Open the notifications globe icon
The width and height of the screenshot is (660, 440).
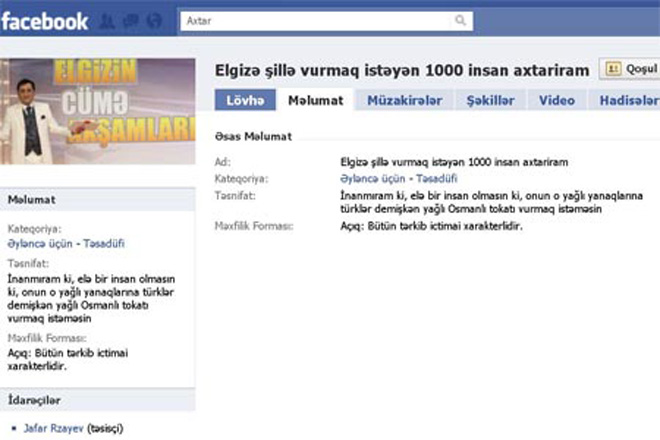coord(154,21)
